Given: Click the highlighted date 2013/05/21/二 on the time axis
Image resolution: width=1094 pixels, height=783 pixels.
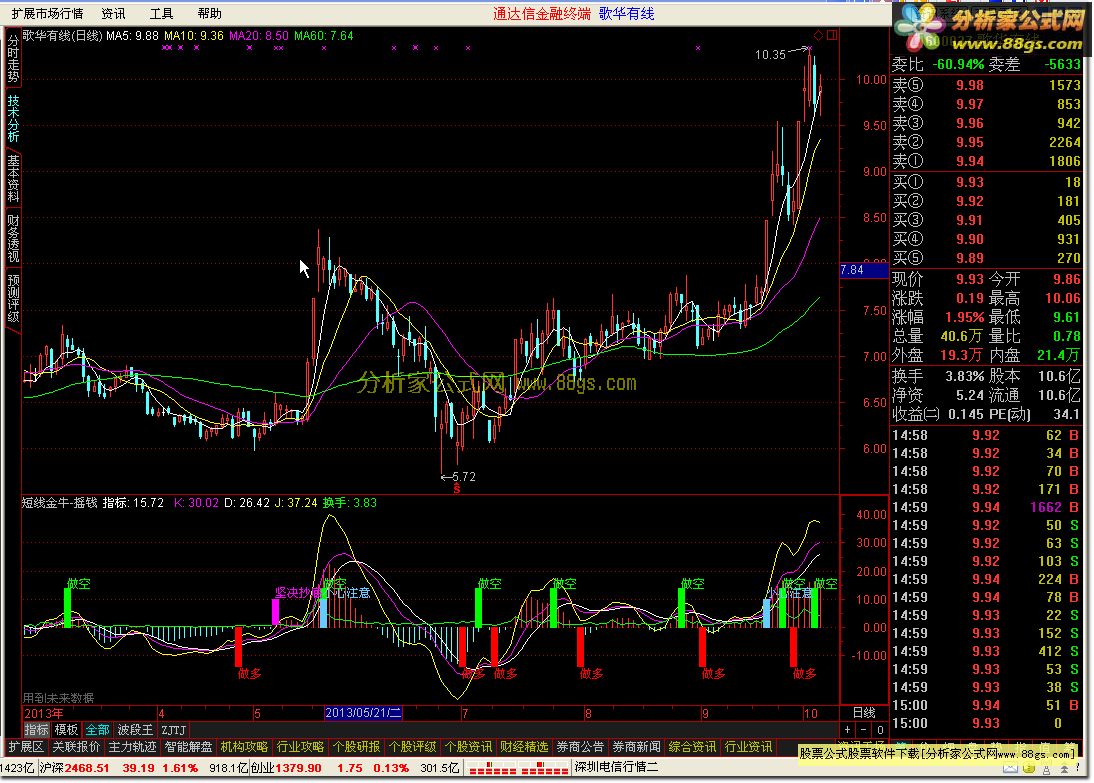Looking at the screenshot, I should 363,713.
